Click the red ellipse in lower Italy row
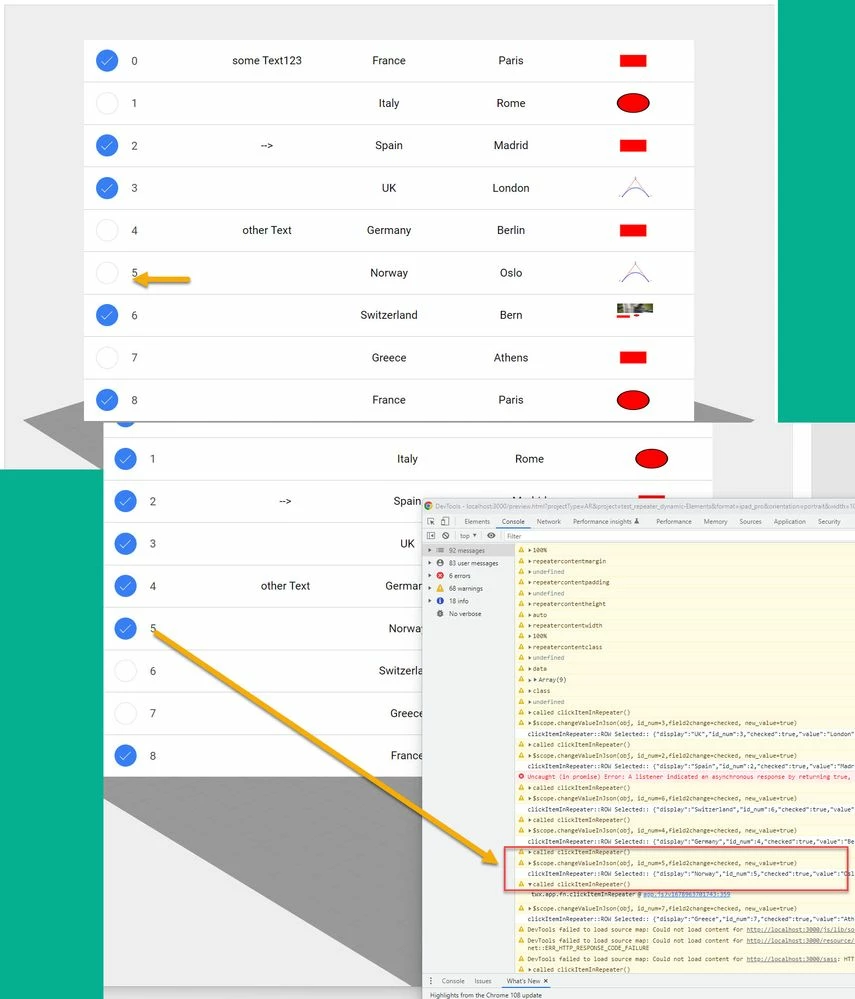855x999 pixels. (651, 458)
